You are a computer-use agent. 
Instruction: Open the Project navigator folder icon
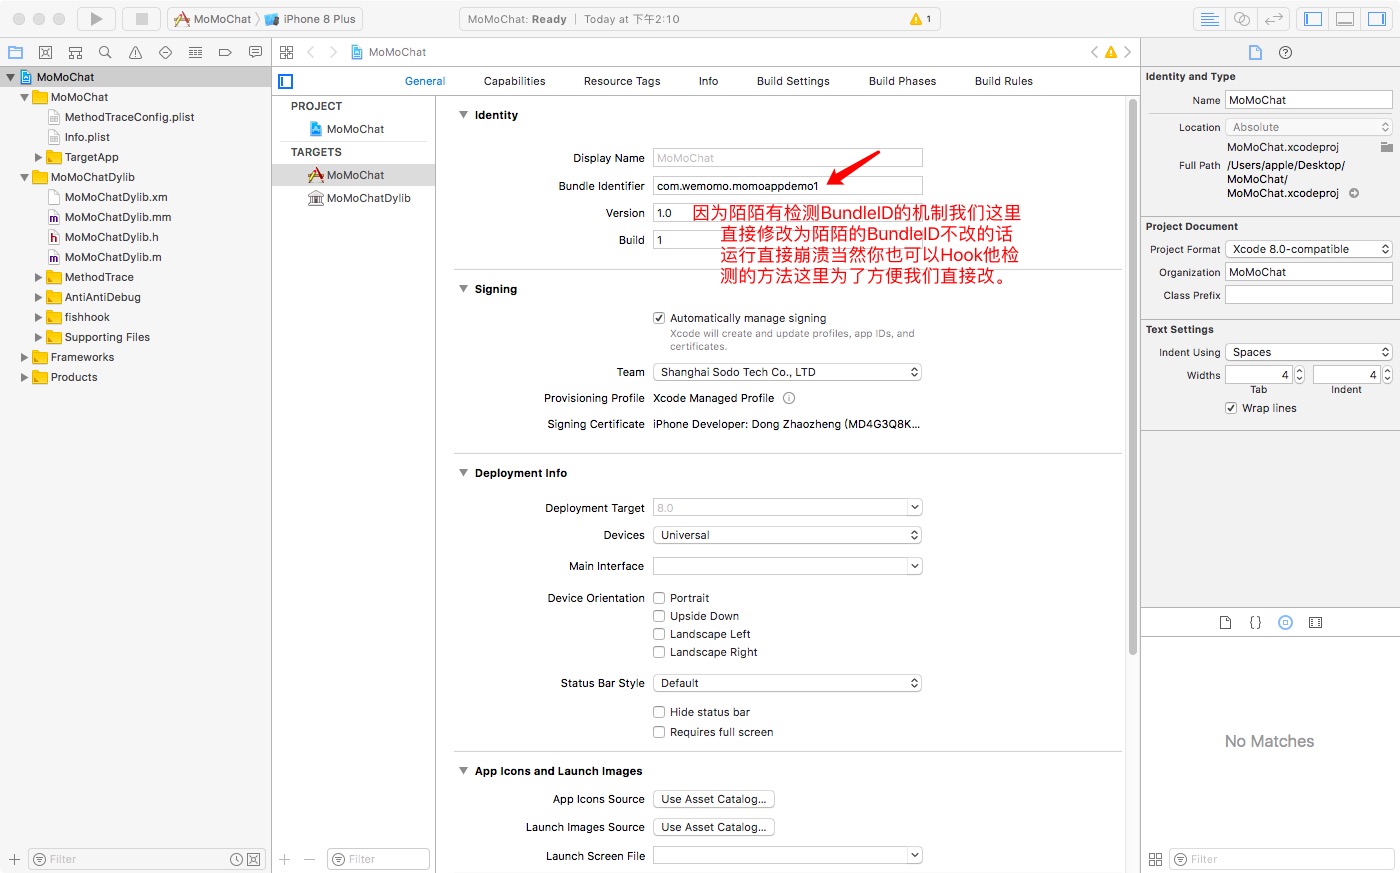click(15, 52)
